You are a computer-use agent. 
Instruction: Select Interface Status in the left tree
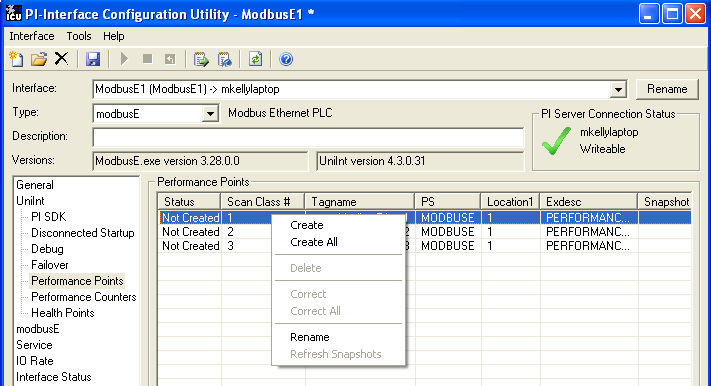tap(54, 377)
